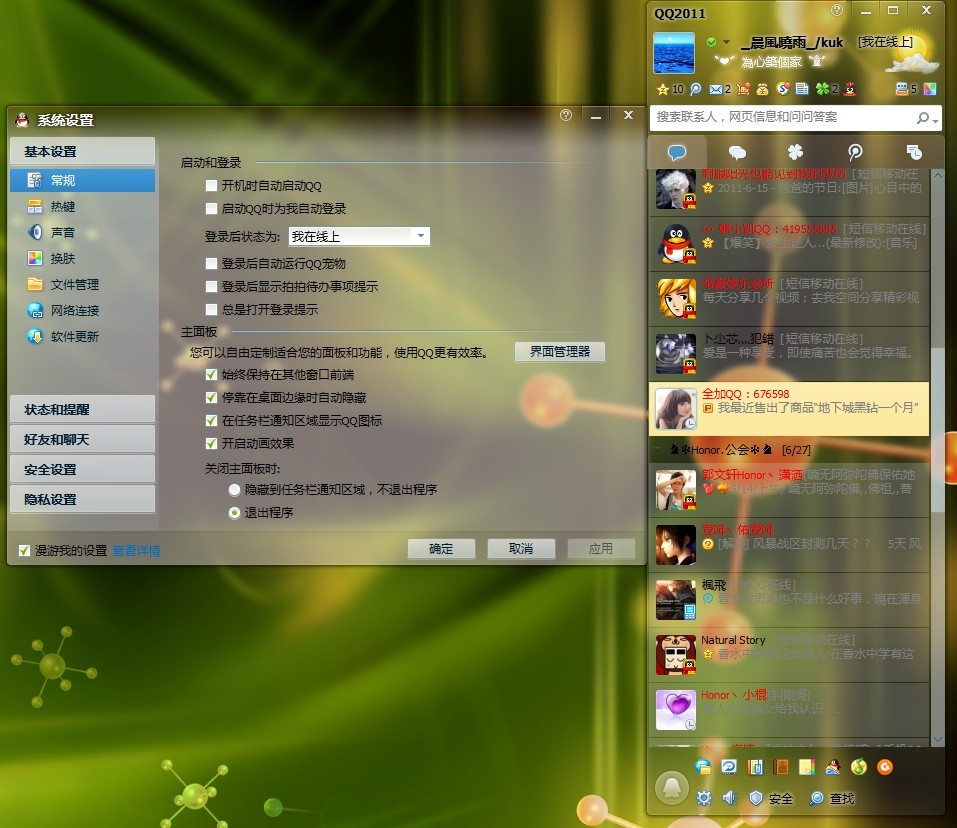Viewport: 957px width, 828px height.
Task: Click the colorful skin change icon in QQ2011
Action: pos(930,89)
